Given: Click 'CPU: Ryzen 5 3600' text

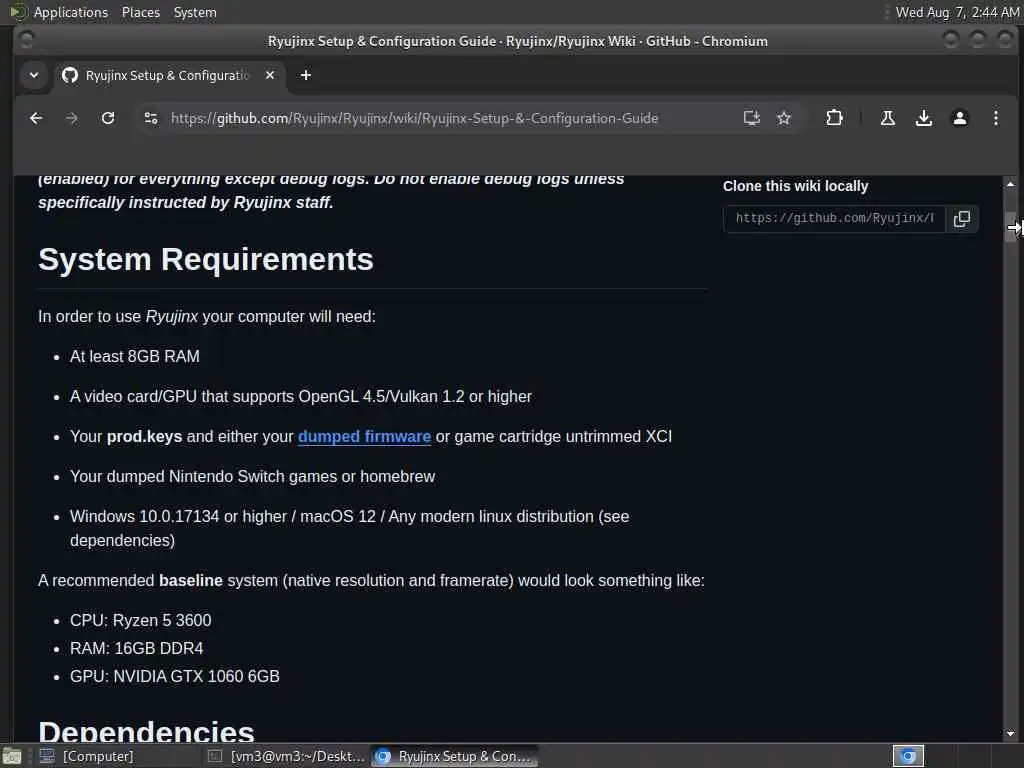Looking at the screenshot, I should (140, 620).
